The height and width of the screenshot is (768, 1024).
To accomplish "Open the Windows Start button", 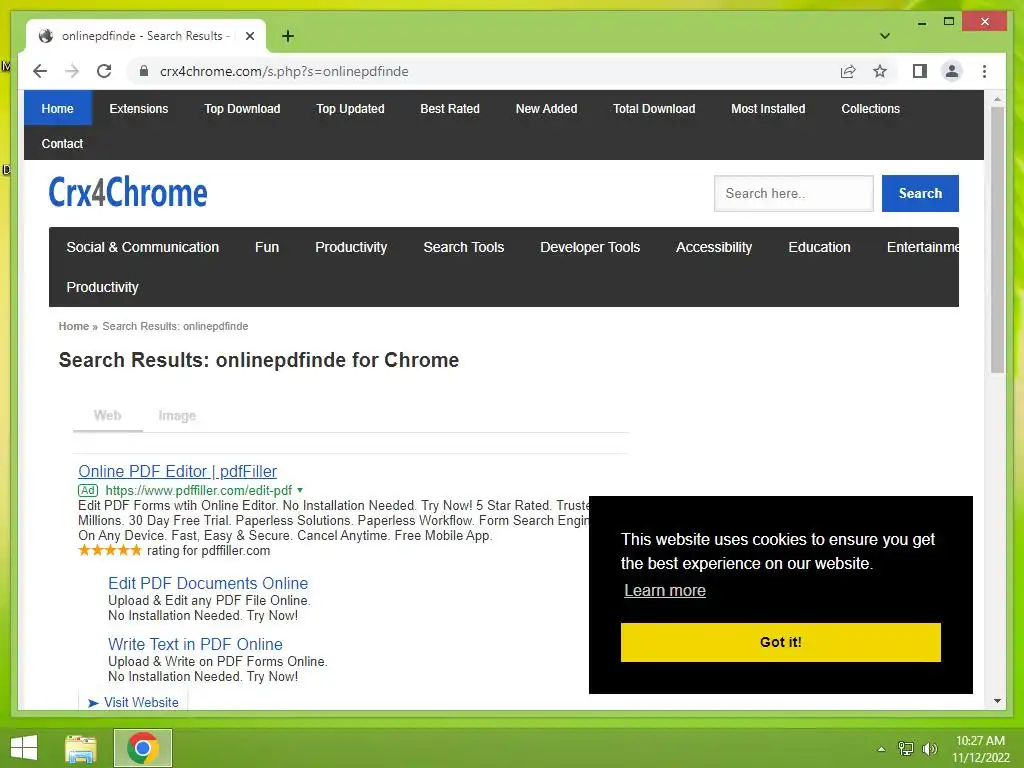I will [x=24, y=748].
